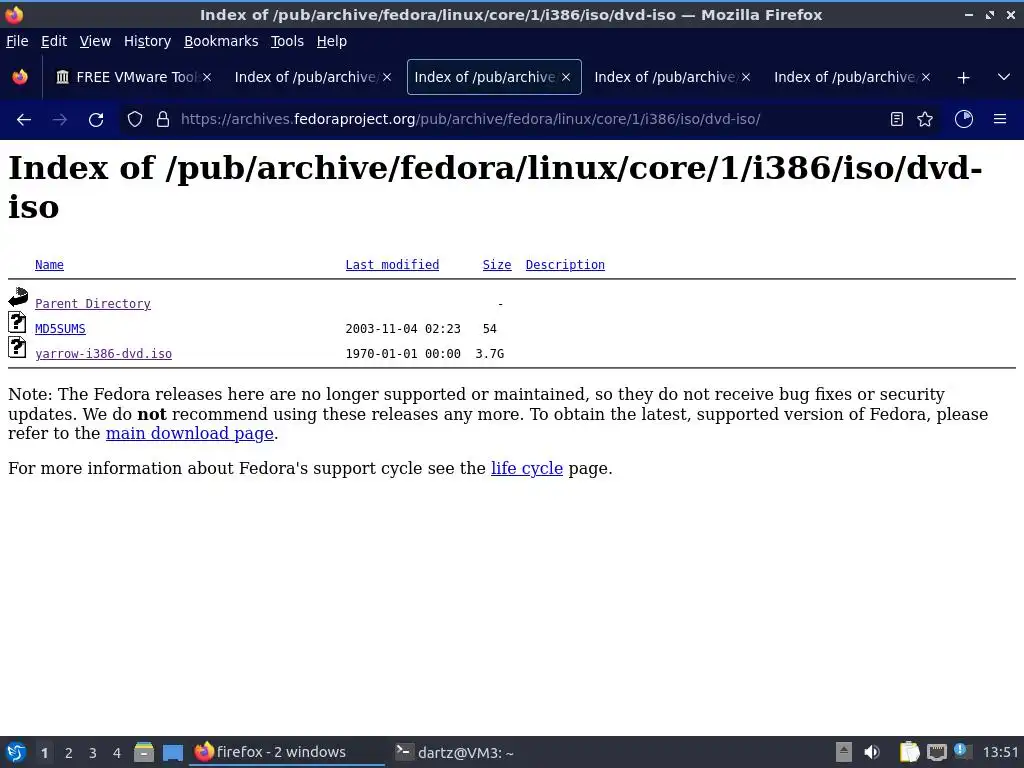The image size is (1024, 768).
Task: Click the Firefox View icon in tab bar
Action: 20,77
